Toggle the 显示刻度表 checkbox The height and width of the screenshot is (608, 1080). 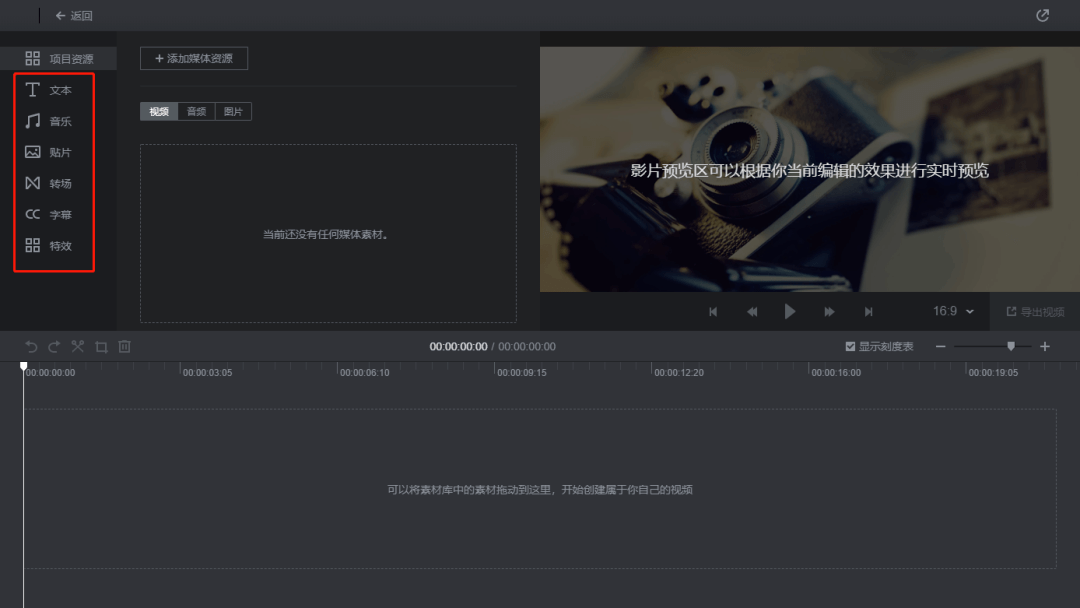[x=850, y=346]
